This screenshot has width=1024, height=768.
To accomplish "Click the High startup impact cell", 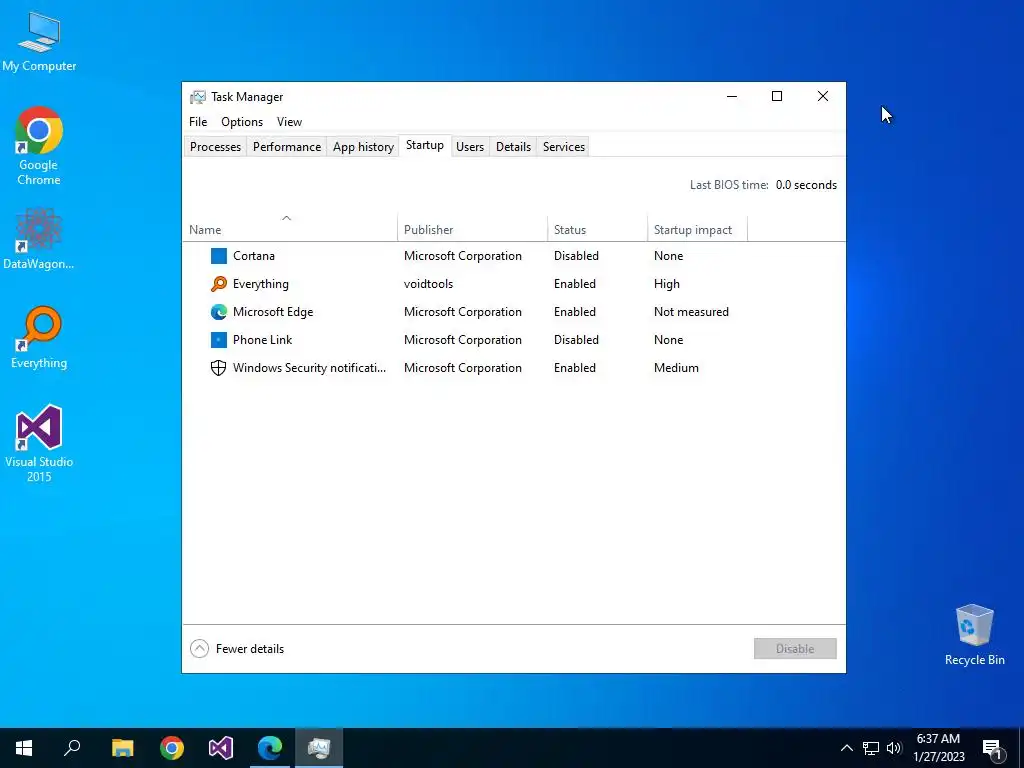I will 667,284.
